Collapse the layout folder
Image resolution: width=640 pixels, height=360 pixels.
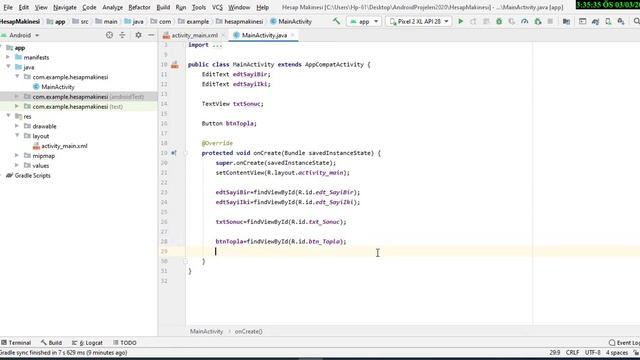click(x=17, y=136)
